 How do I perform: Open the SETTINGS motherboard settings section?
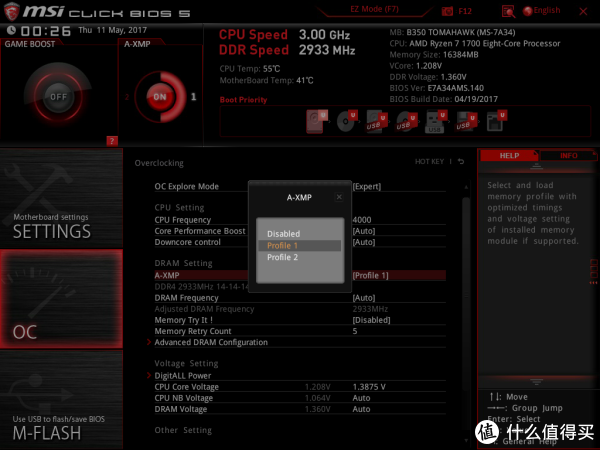[x=61, y=198]
